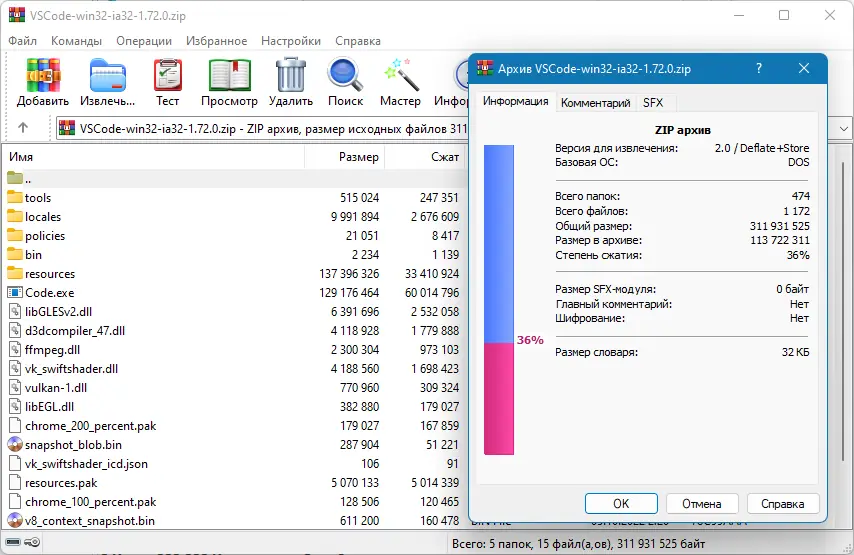The height and width of the screenshot is (555, 854).
Task: Click the archive path address field
Action: [262, 129]
